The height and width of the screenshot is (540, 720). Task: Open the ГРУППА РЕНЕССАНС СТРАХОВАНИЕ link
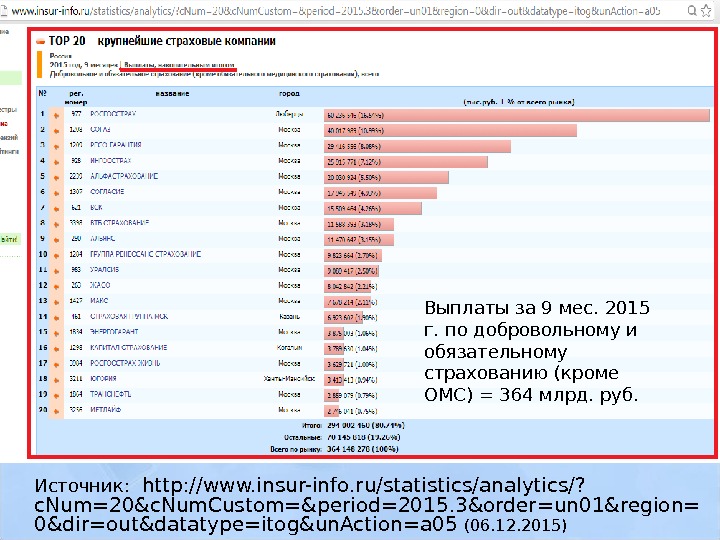[x=146, y=254]
